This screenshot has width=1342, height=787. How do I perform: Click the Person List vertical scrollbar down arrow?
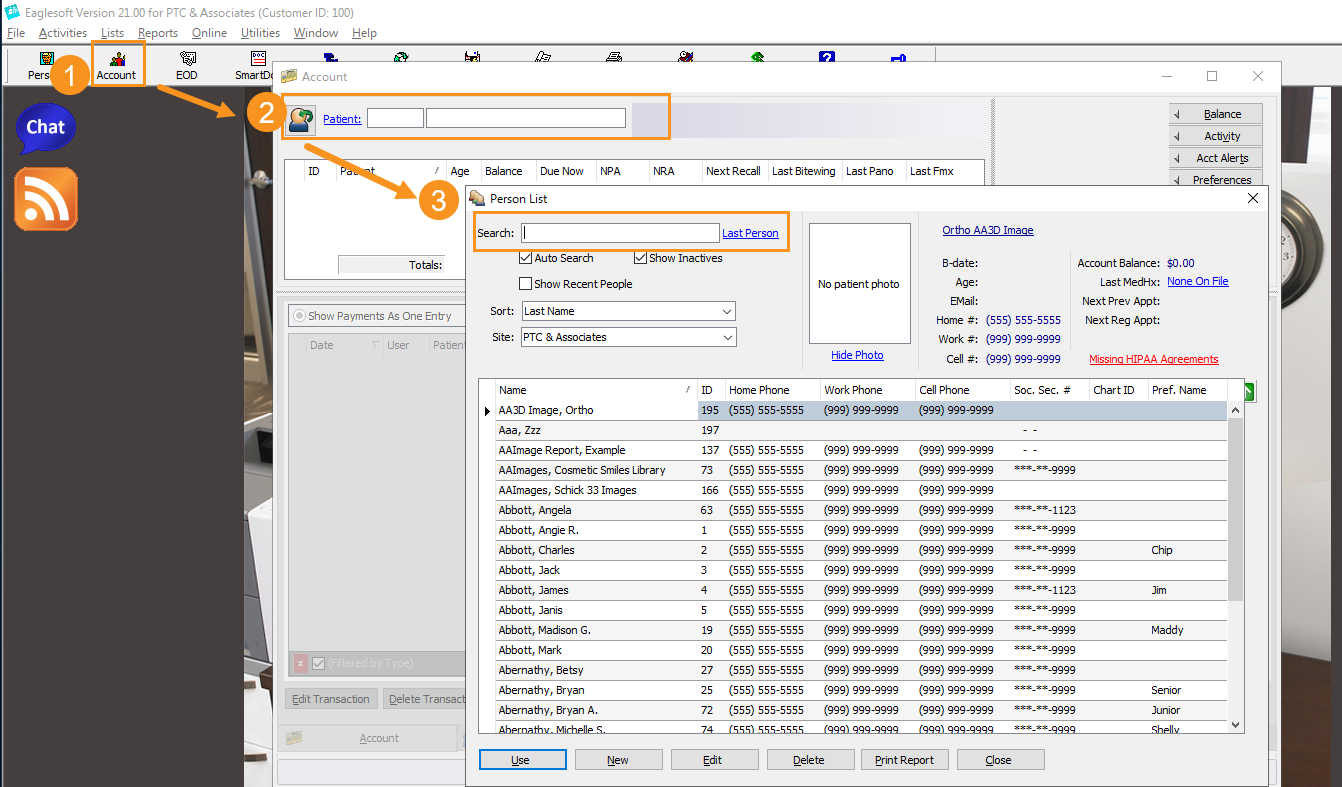pyautogui.click(x=1235, y=725)
